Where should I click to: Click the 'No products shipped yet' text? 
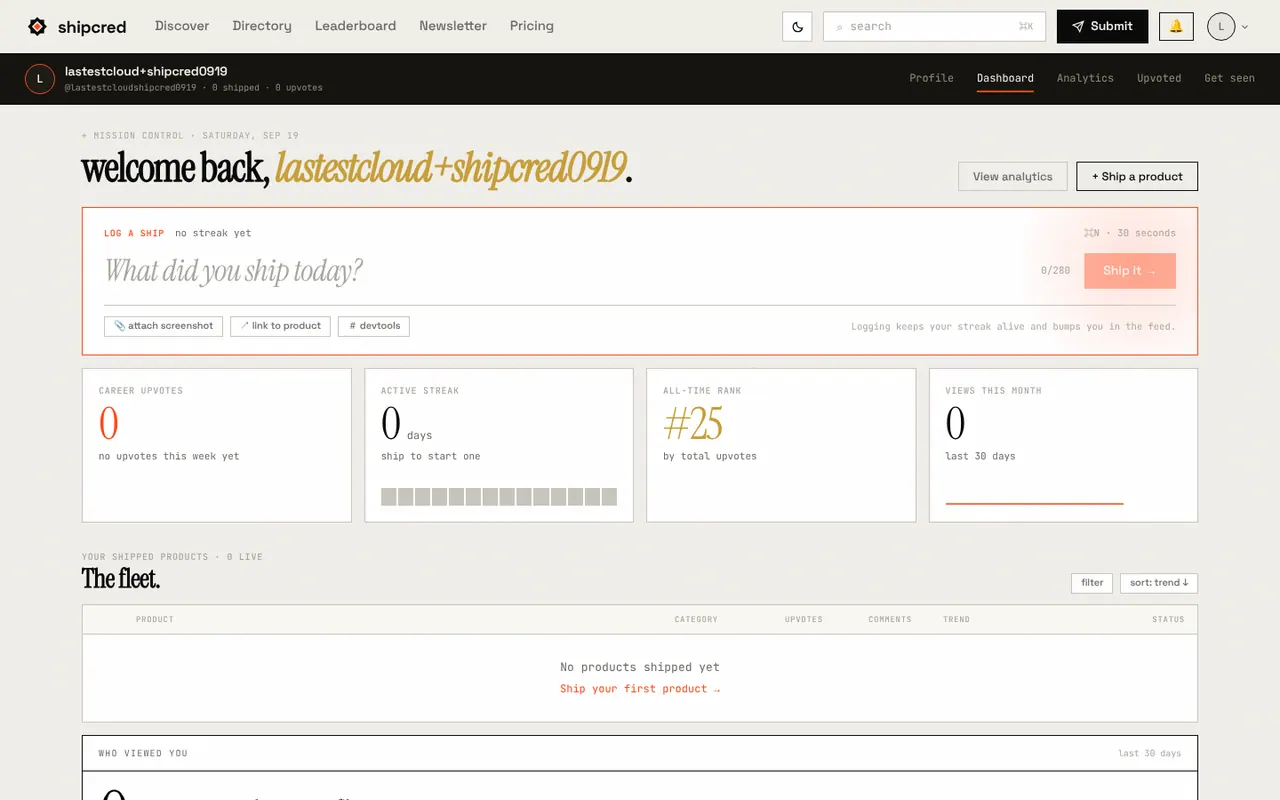[x=640, y=667]
